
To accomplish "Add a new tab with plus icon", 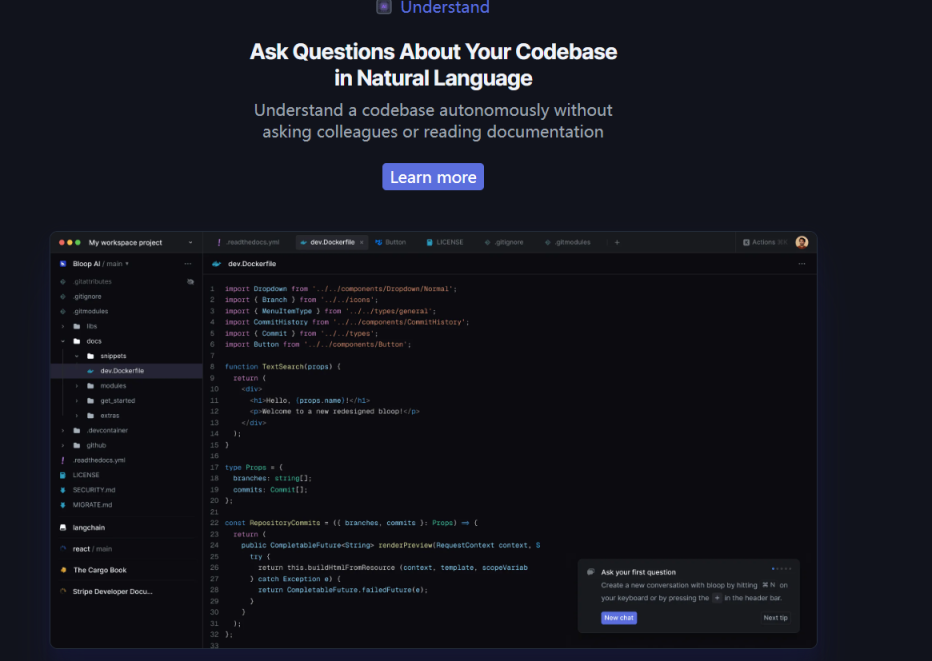I will [617, 242].
